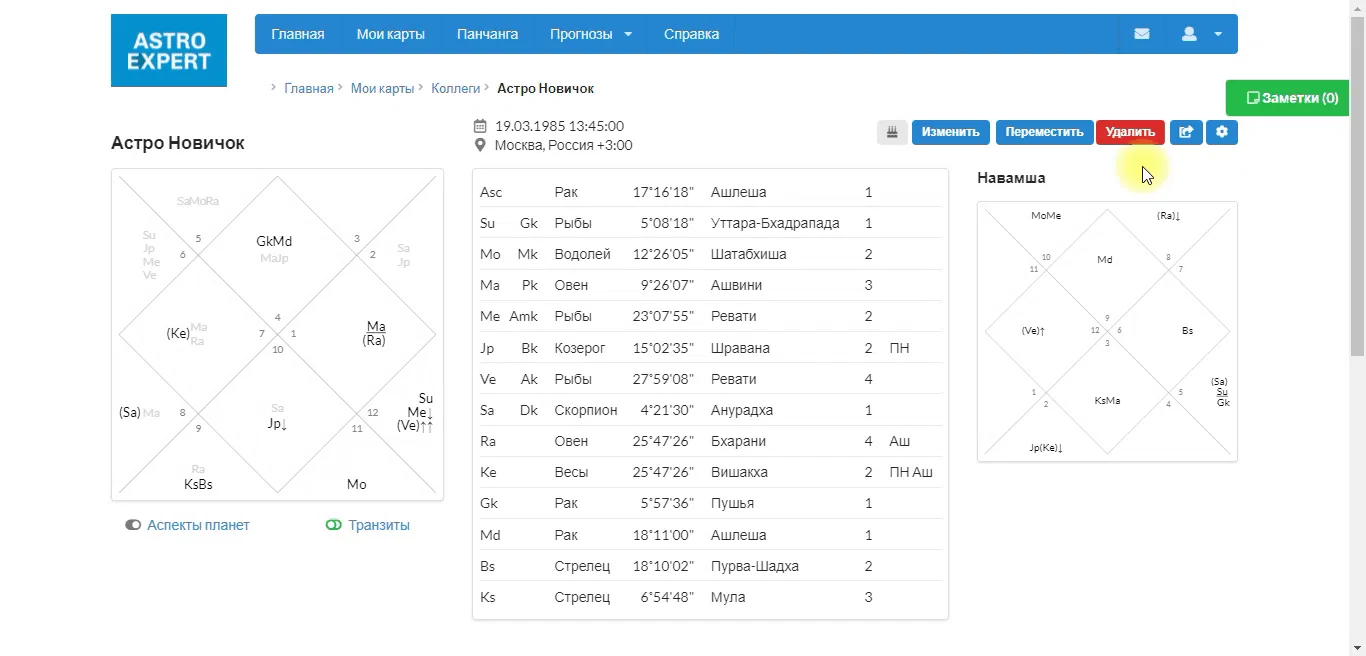This screenshot has height=656, width=1366.
Task: Click the birthday cake icon button
Action: tap(892, 132)
